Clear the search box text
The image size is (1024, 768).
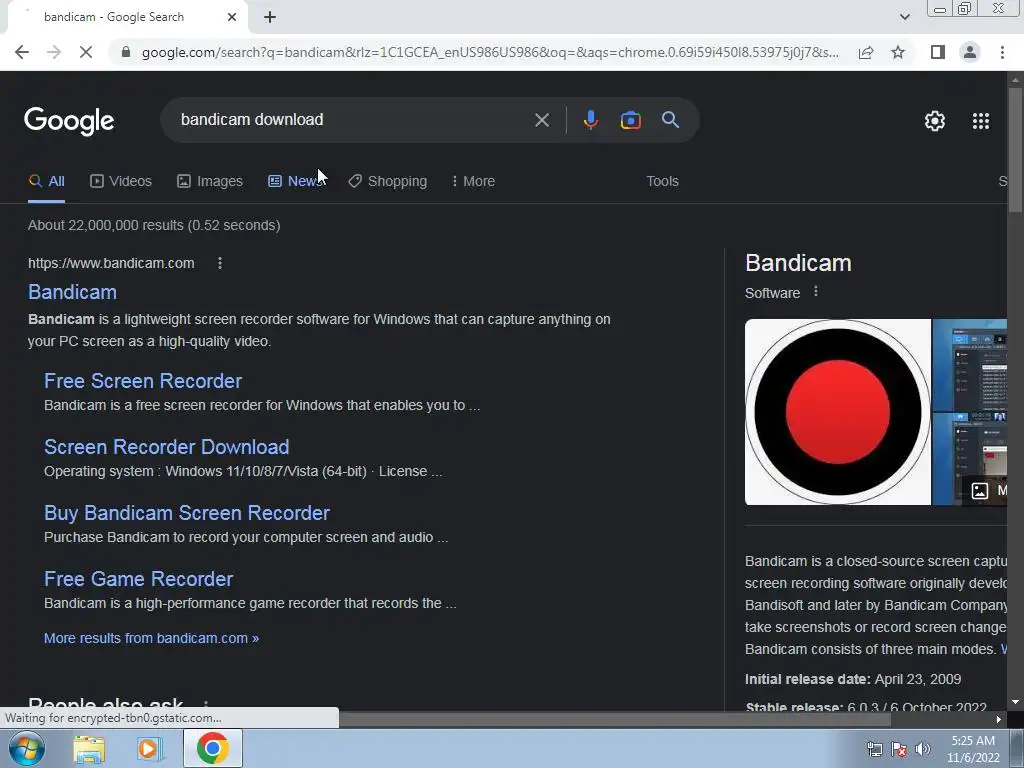[x=541, y=120]
